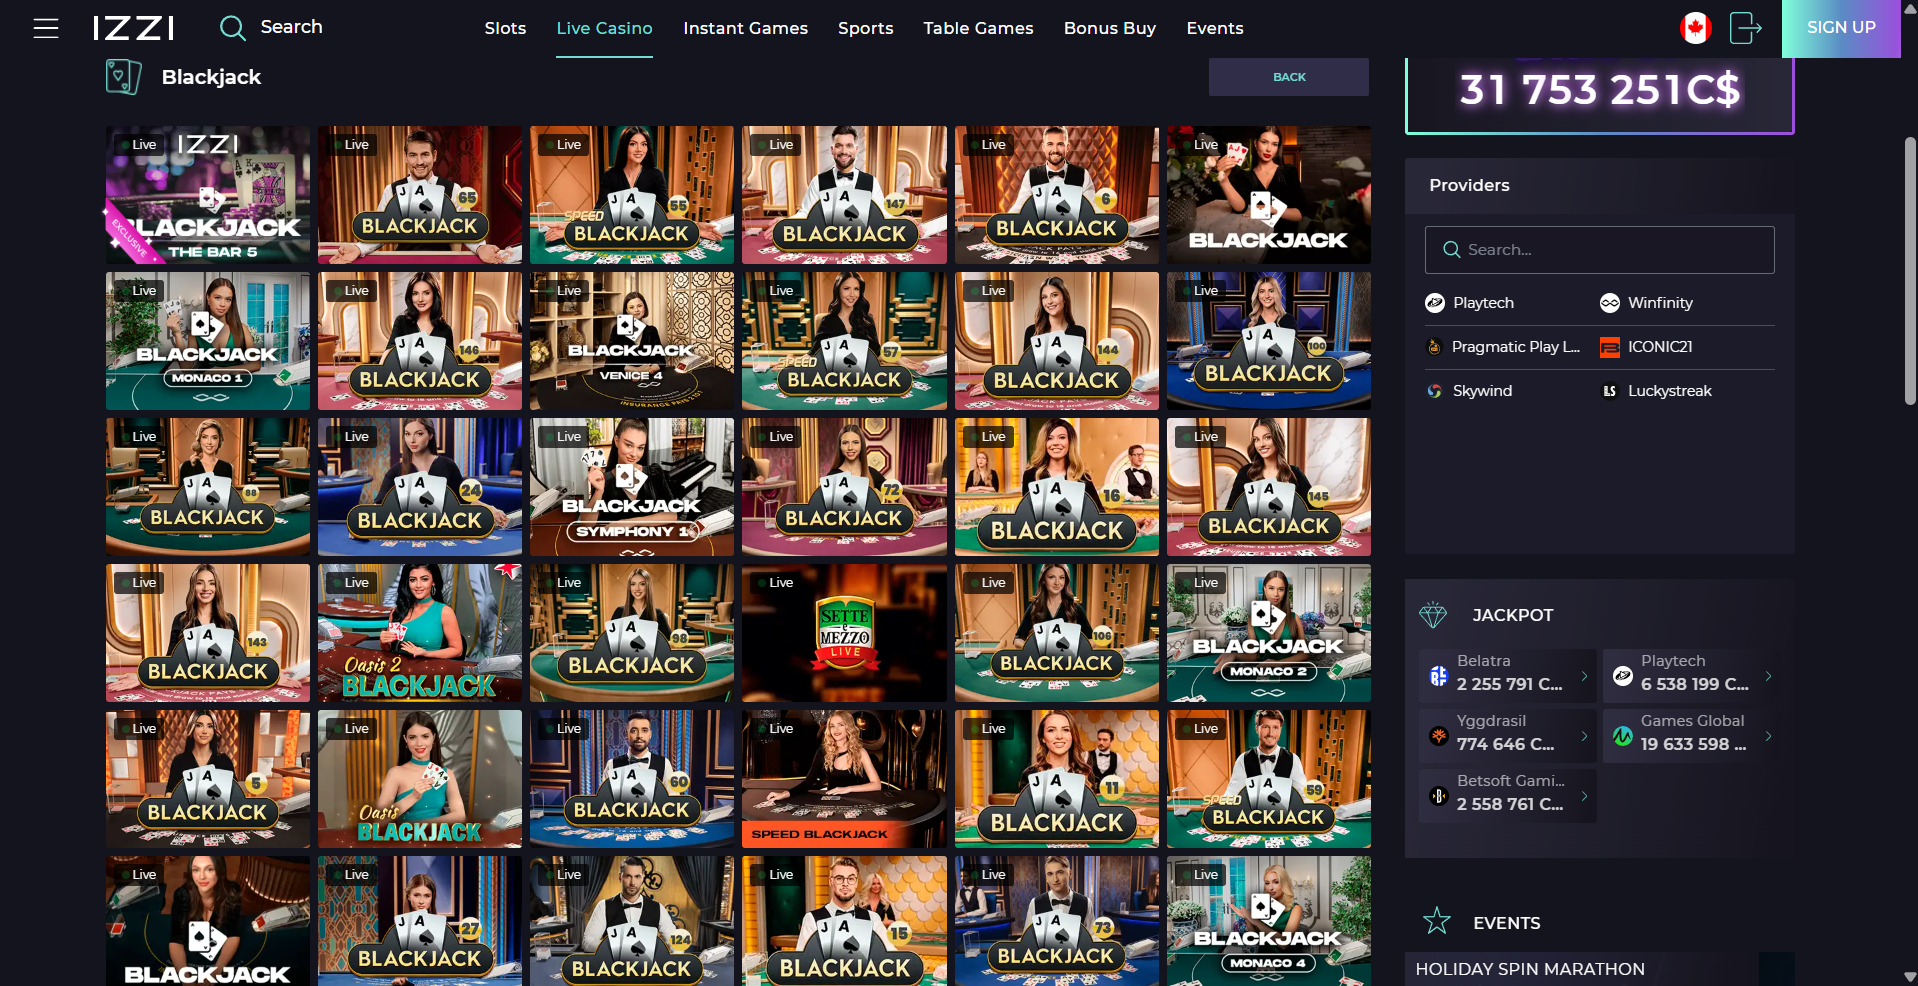1918x986 pixels.
Task: Select the Playtech provider icon
Action: click(x=1435, y=303)
